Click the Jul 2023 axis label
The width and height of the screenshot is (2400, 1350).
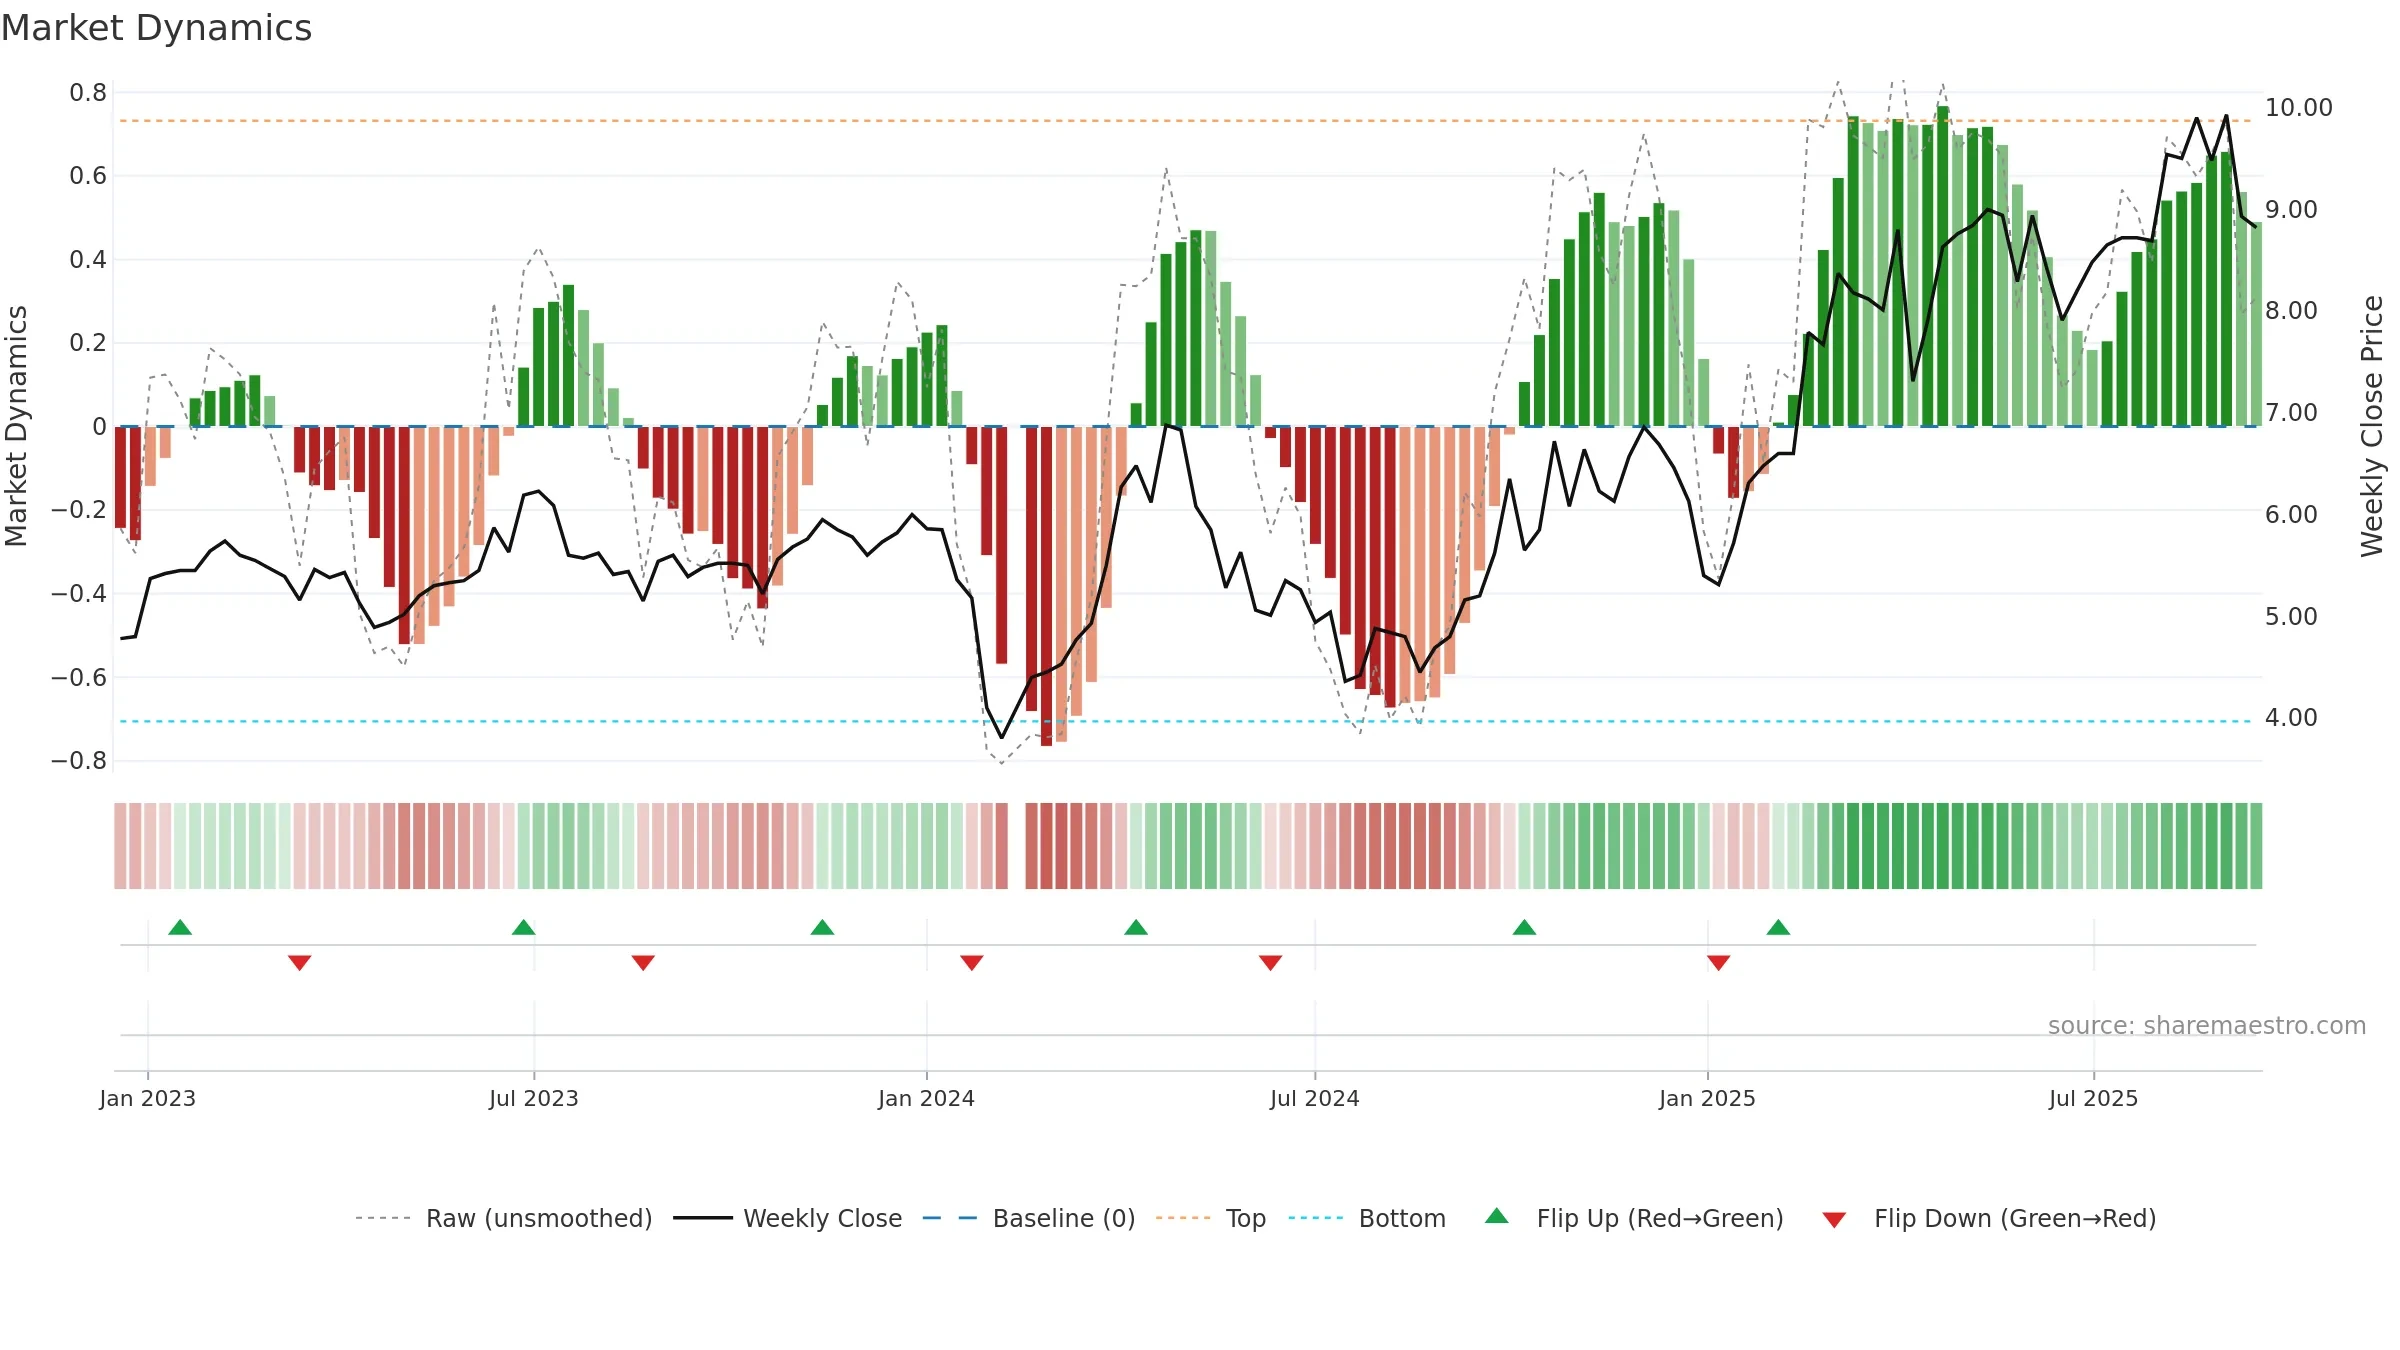(534, 1098)
